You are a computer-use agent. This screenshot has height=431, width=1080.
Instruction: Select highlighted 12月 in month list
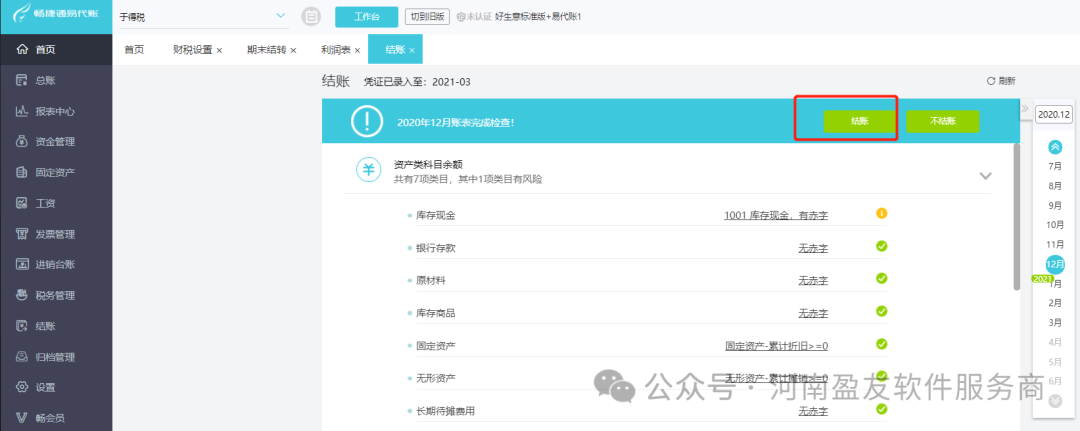[1055, 264]
